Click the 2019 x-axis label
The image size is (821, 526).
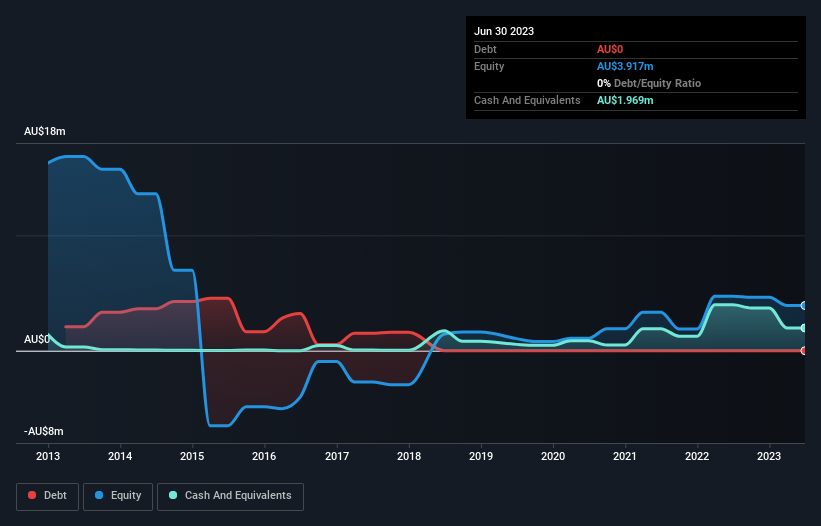[481, 456]
